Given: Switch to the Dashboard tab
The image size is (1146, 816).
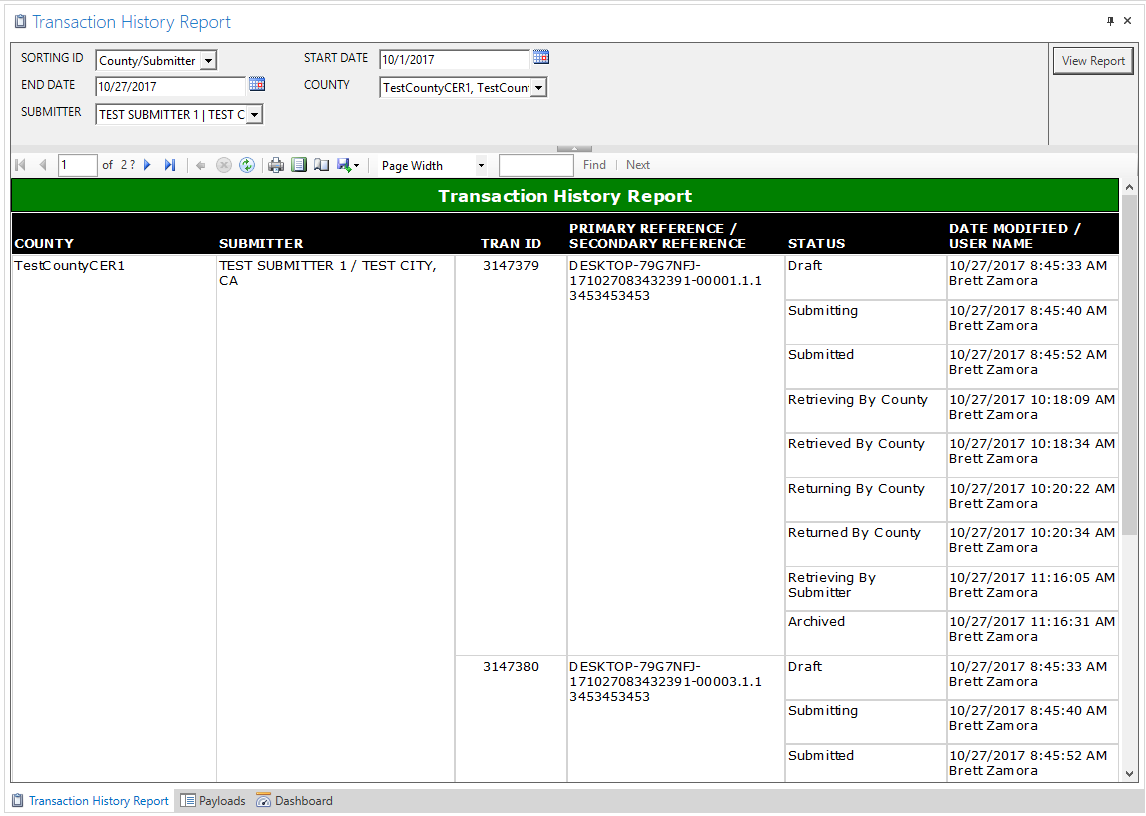Looking at the screenshot, I should 295,801.
